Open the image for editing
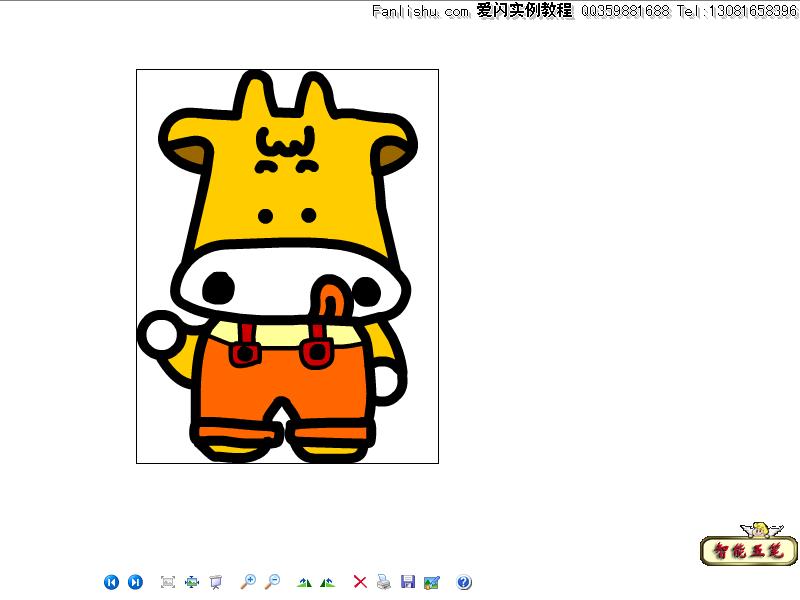The height and width of the screenshot is (600, 800). pos(432,582)
